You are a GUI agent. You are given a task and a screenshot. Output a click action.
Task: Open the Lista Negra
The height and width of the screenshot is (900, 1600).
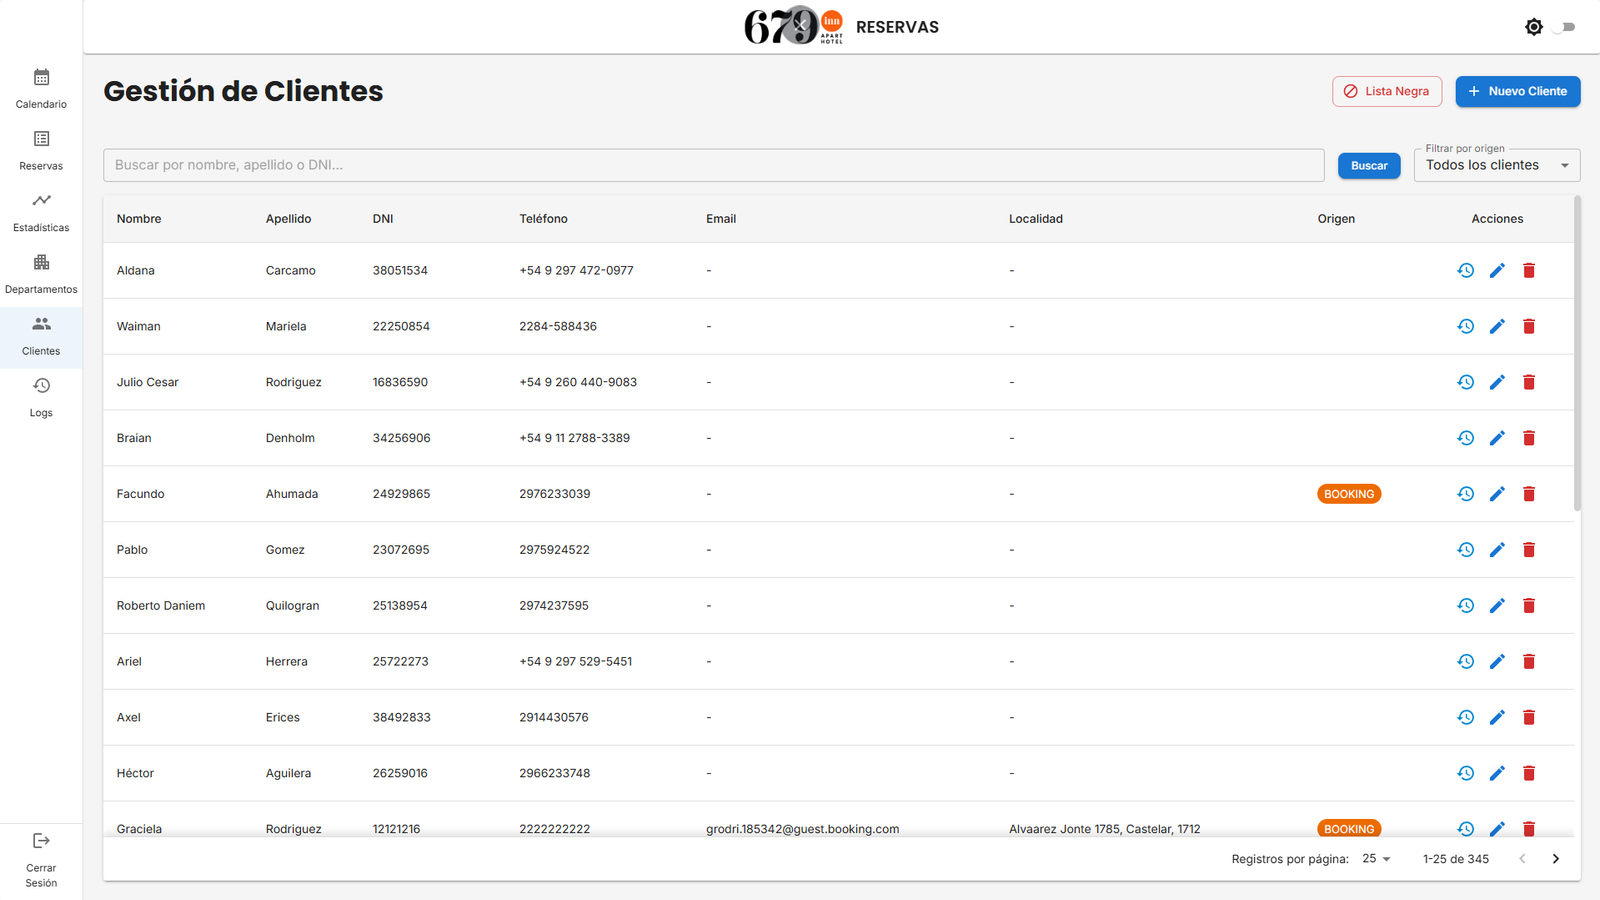click(1386, 91)
